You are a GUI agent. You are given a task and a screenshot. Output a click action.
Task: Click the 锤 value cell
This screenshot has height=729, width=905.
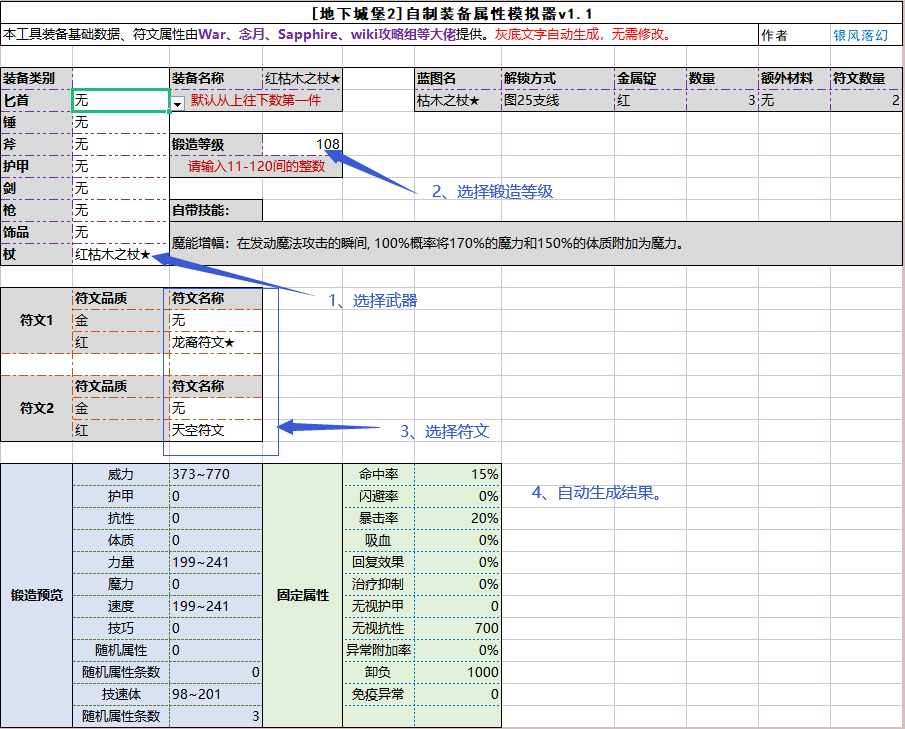pyautogui.click(x=121, y=122)
